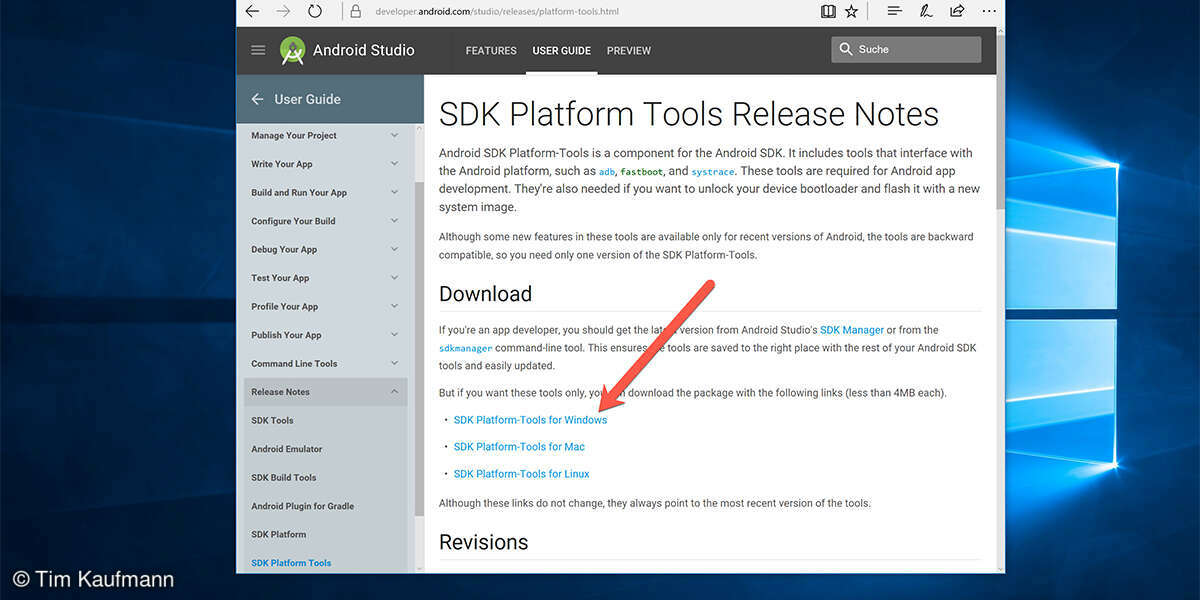Click the SDK Platform Tools Release Notes heading
The image size is (1200, 600).
coord(689,114)
